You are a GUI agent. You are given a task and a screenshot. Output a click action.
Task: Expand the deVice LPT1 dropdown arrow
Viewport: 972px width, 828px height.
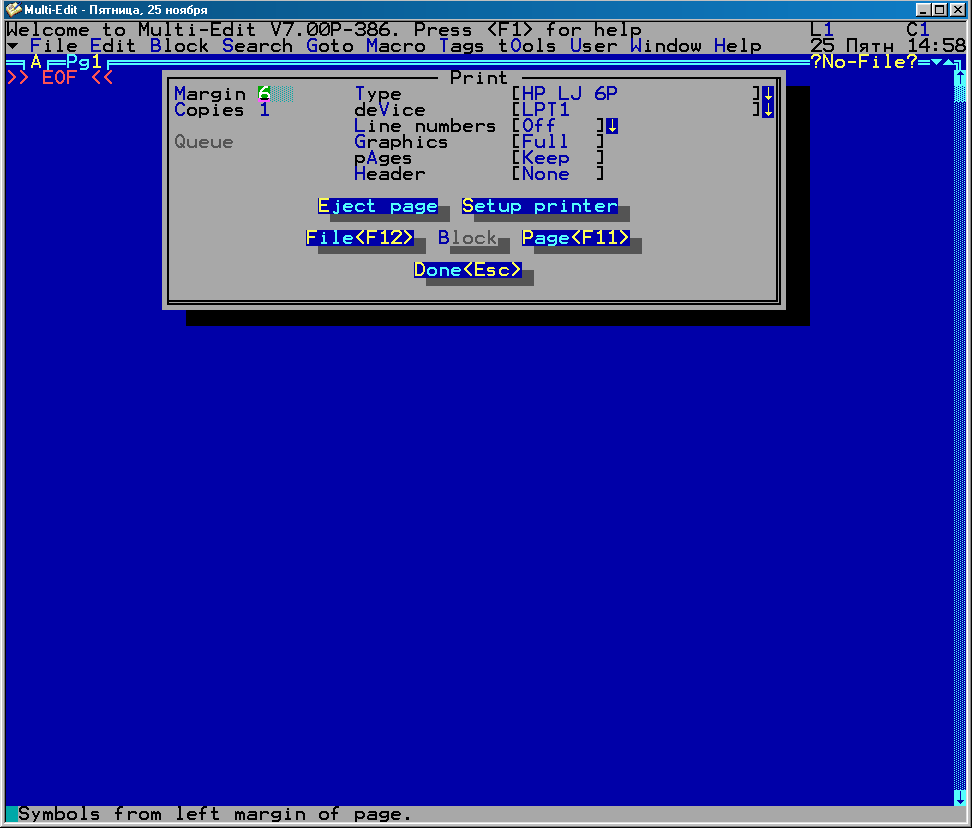tap(768, 110)
